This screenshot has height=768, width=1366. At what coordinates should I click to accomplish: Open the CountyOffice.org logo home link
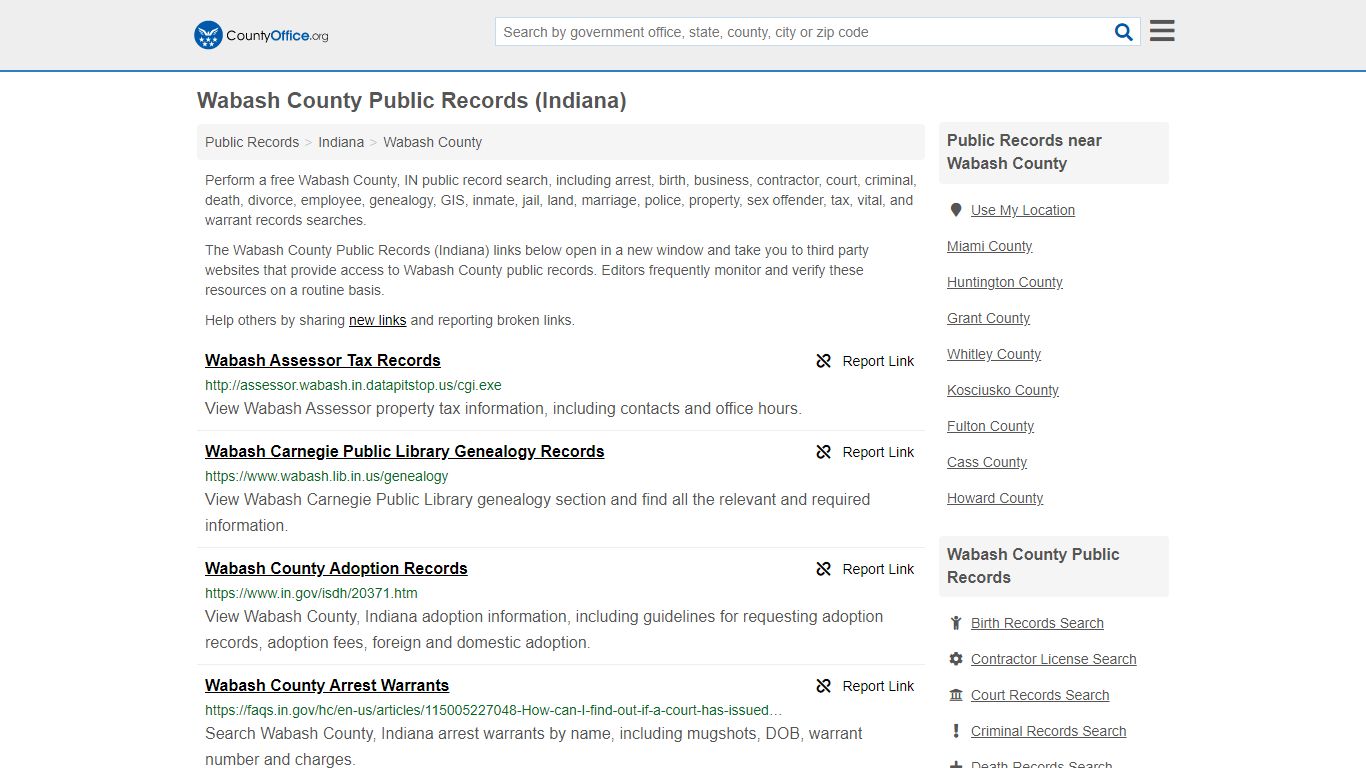[x=261, y=35]
